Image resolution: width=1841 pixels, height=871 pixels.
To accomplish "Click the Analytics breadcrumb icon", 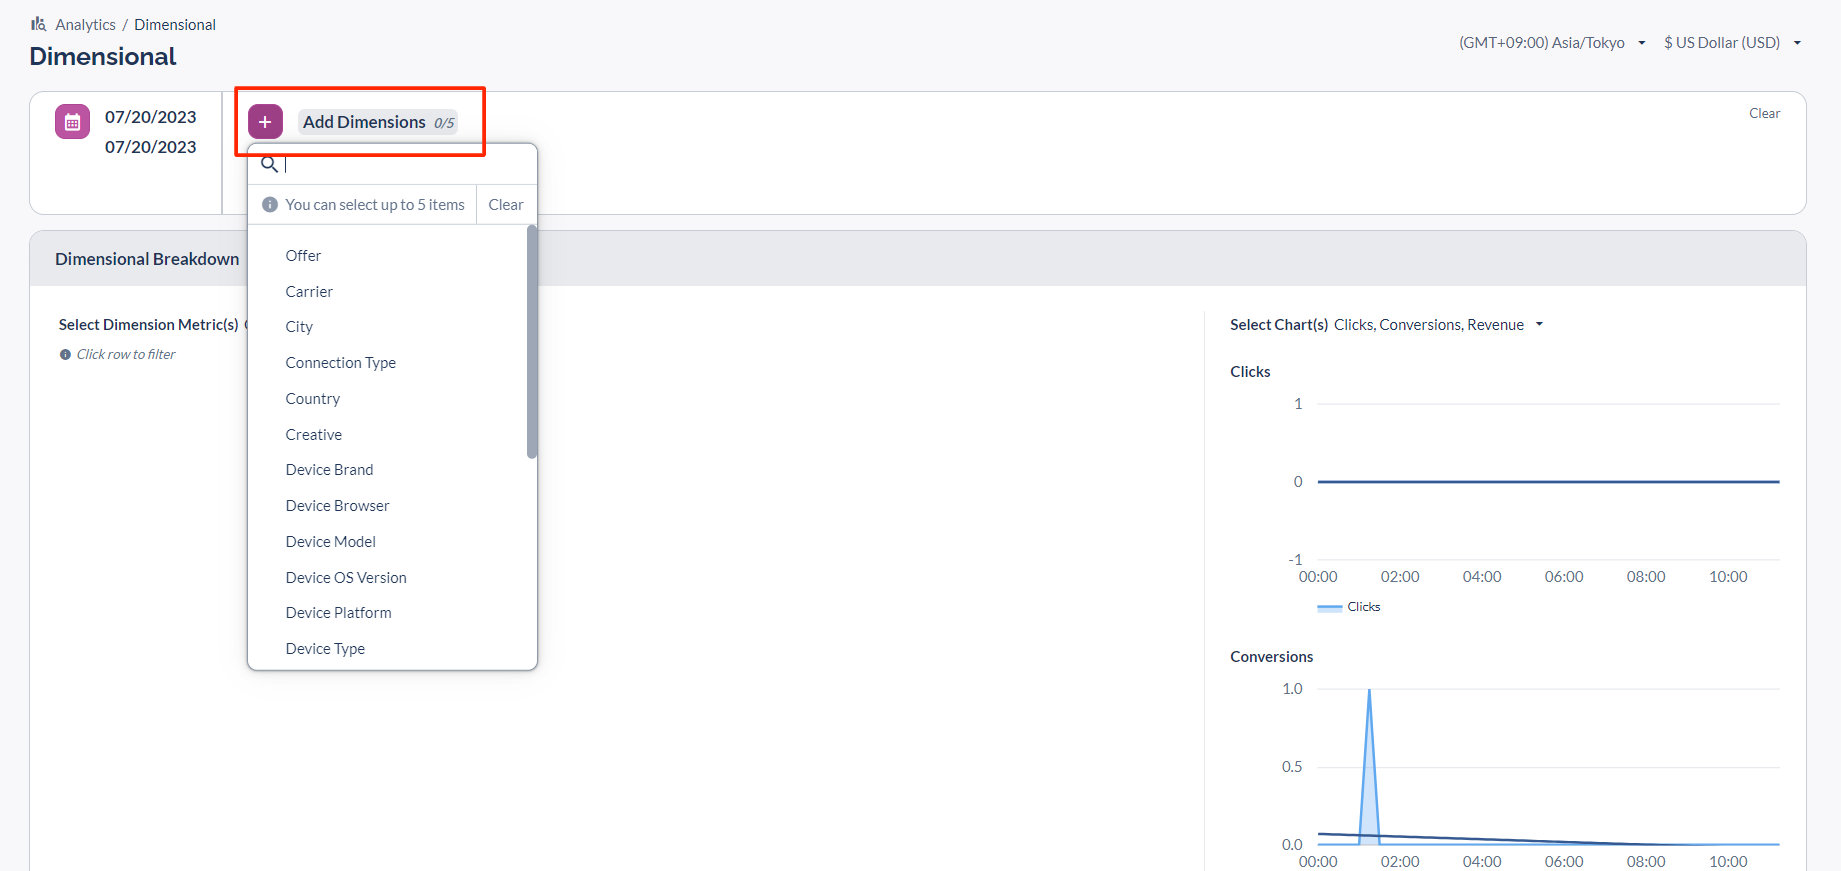I will click(x=38, y=24).
